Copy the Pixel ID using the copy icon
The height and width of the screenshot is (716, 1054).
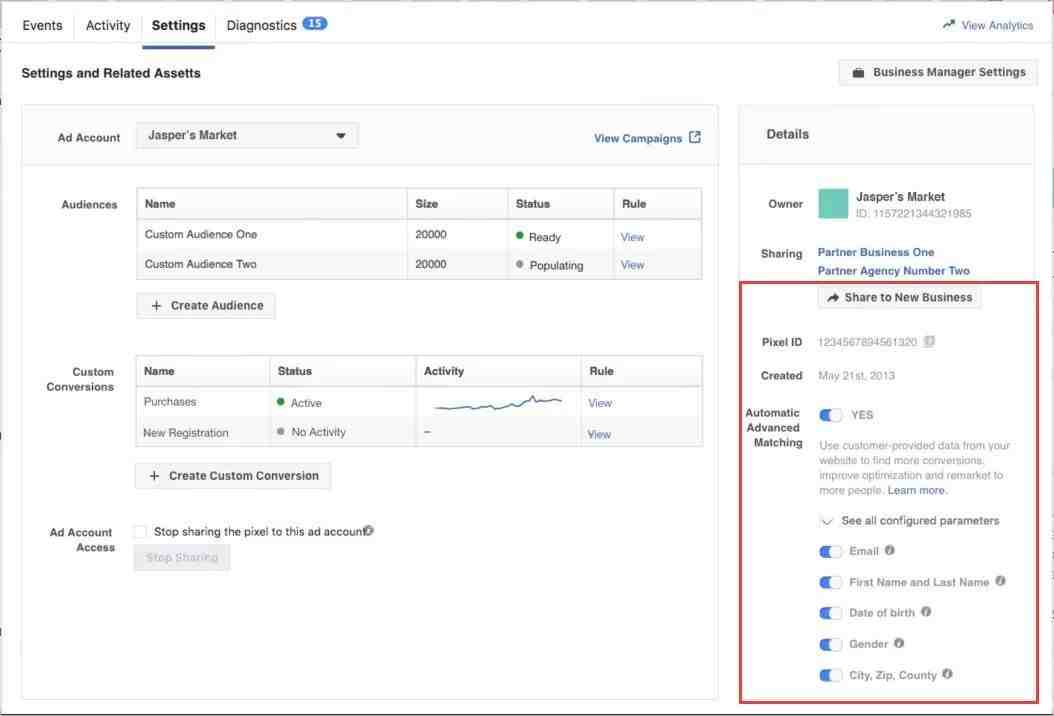click(929, 342)
